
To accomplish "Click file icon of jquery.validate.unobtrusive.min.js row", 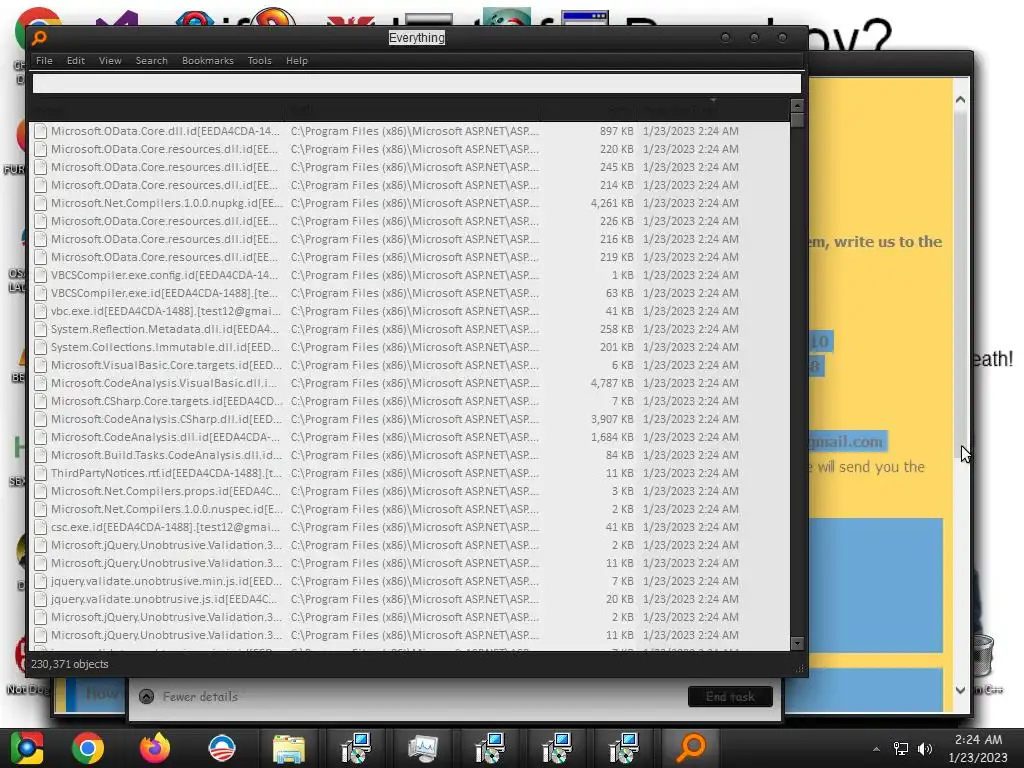I will tap(40, 581).
